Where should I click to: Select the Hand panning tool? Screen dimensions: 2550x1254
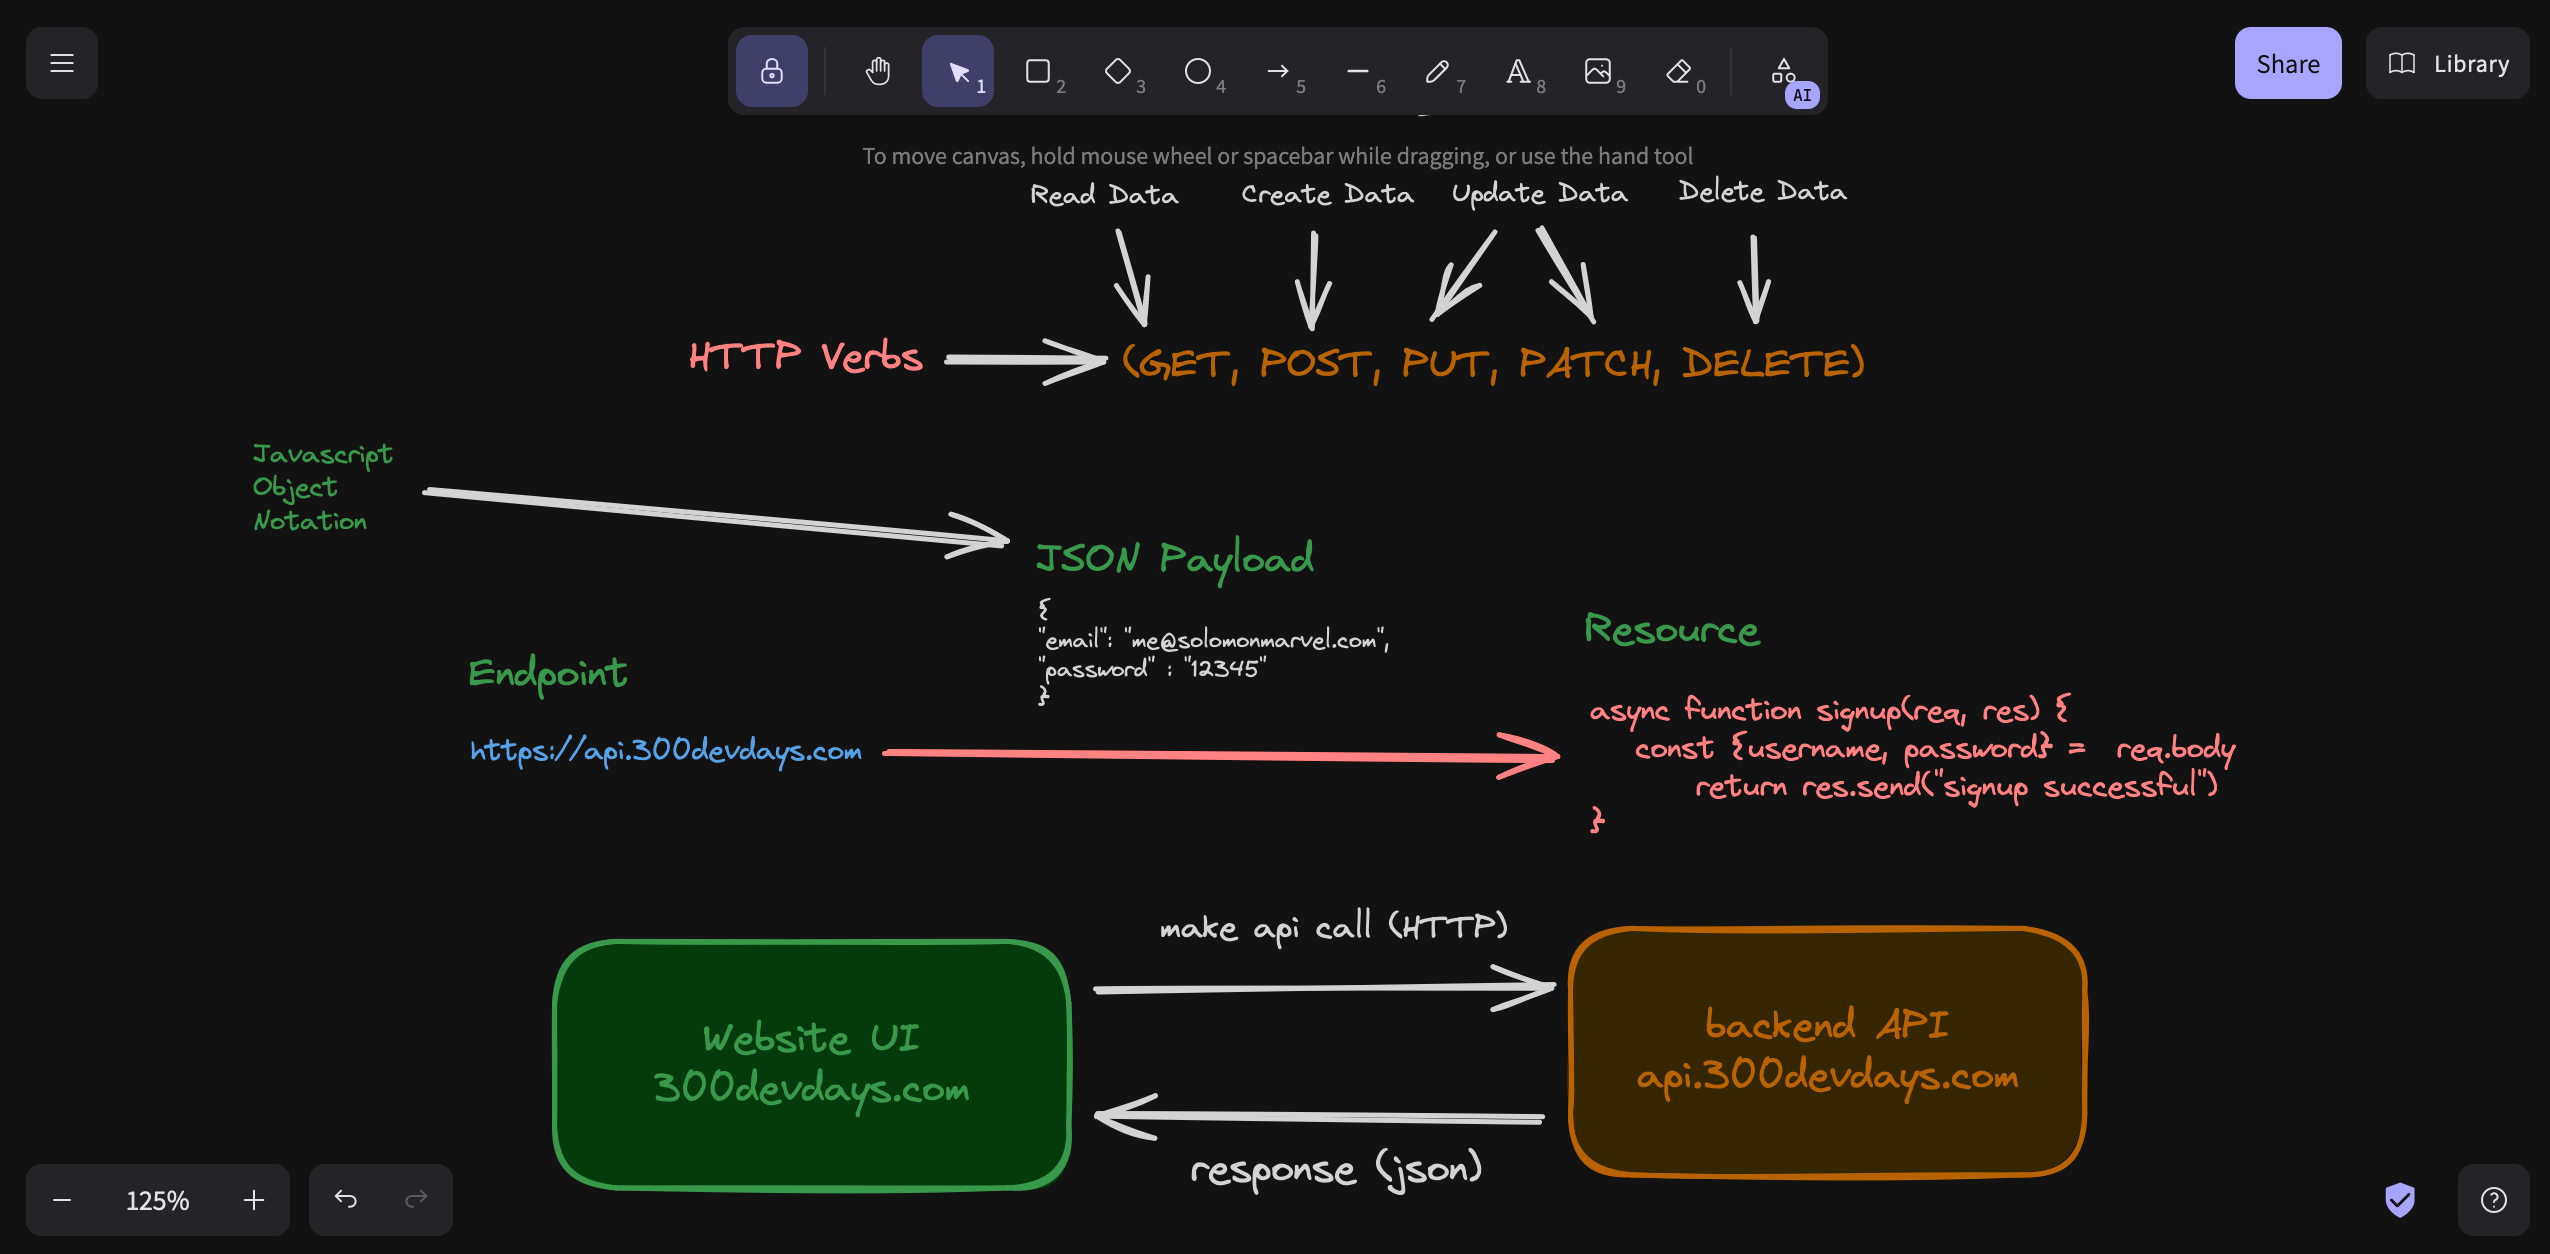[x=877, y=71]
